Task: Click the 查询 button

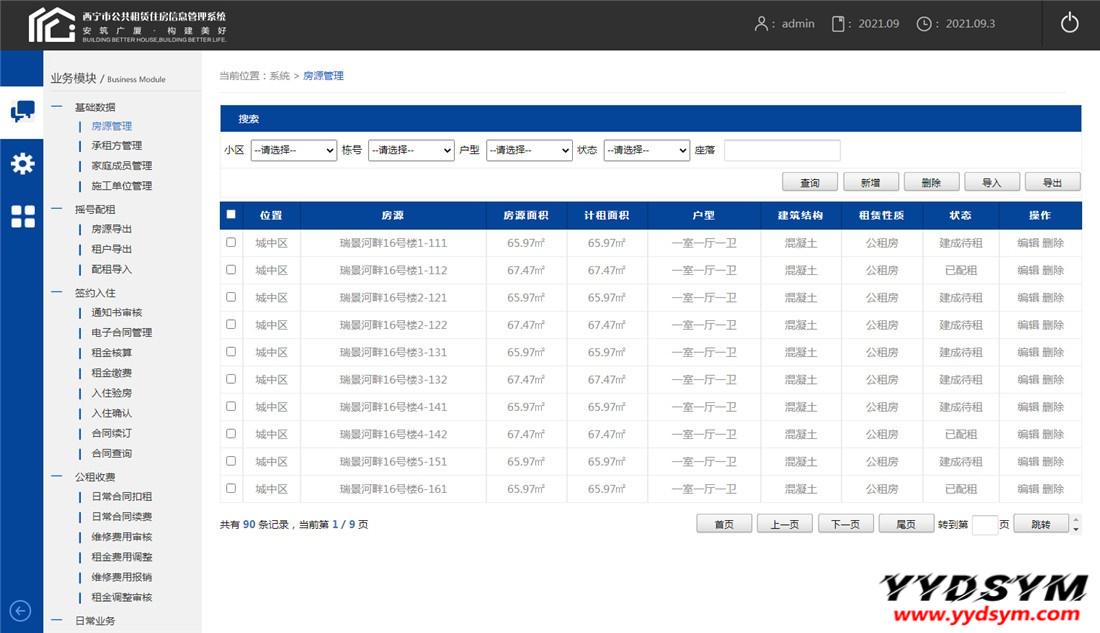Action: pos(809,182)
